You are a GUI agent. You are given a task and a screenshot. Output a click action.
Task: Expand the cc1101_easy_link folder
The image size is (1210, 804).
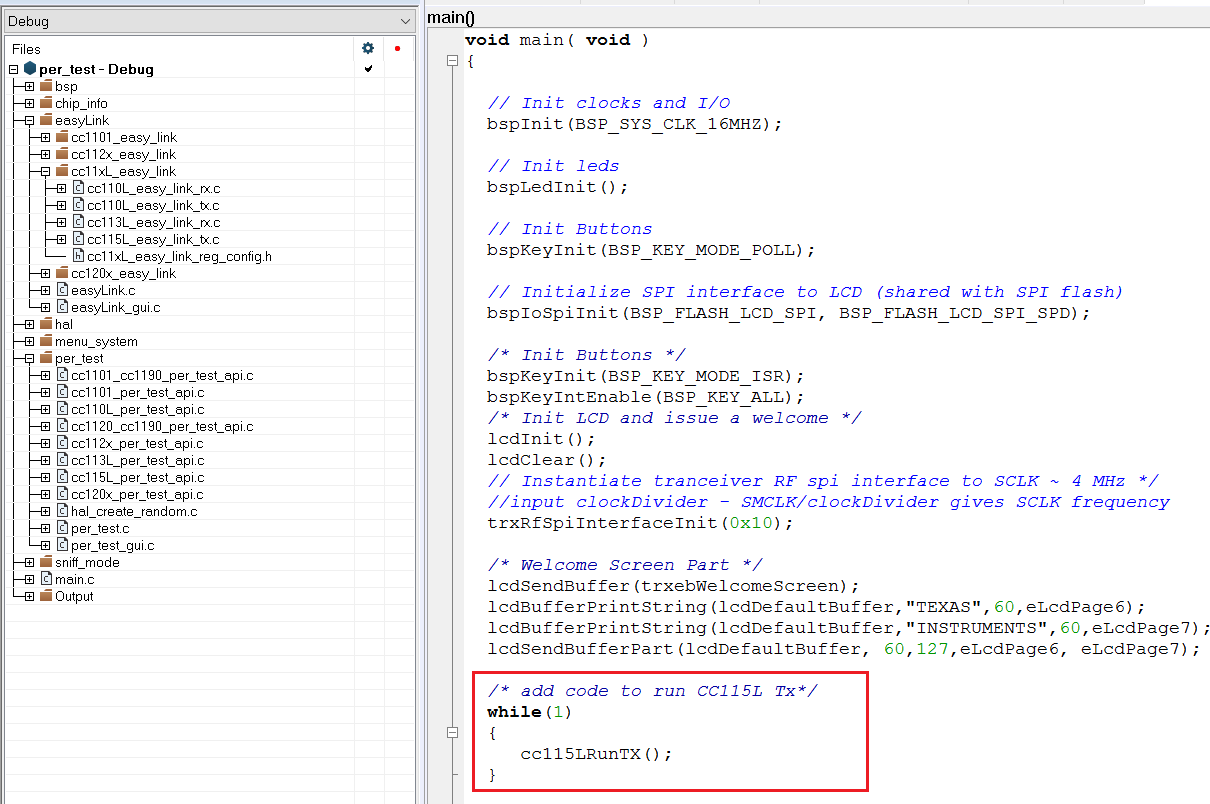tap(46, 137)
